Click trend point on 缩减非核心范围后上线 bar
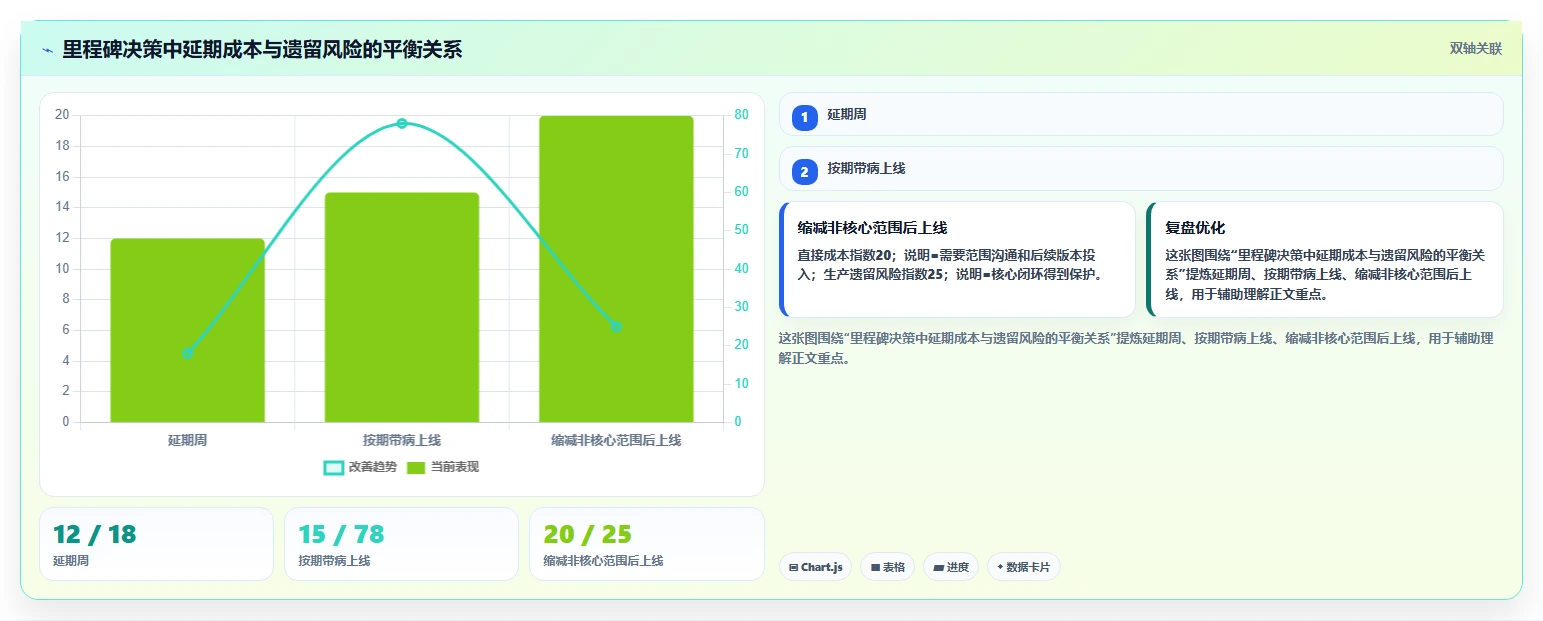The image size is (1543, 621). click(616, 327)
